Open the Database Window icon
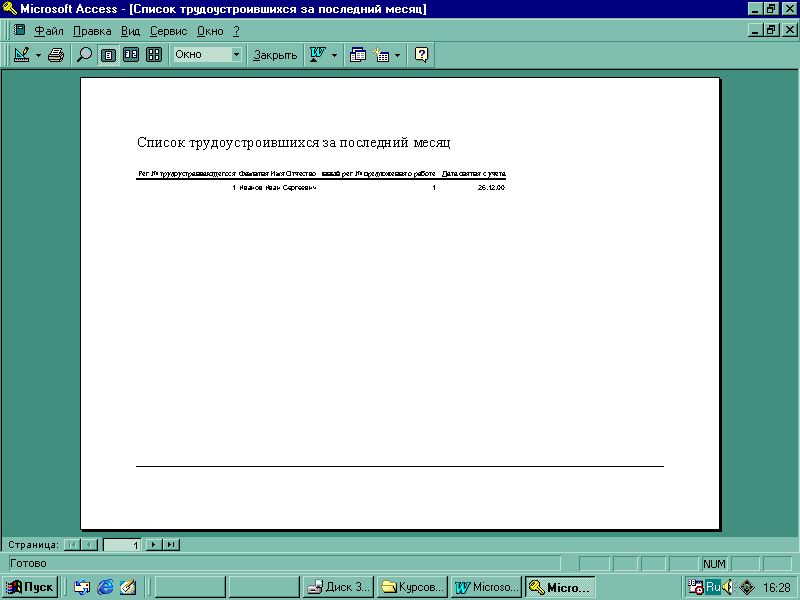This screenshot has width=800, height=600. point(358,55)
